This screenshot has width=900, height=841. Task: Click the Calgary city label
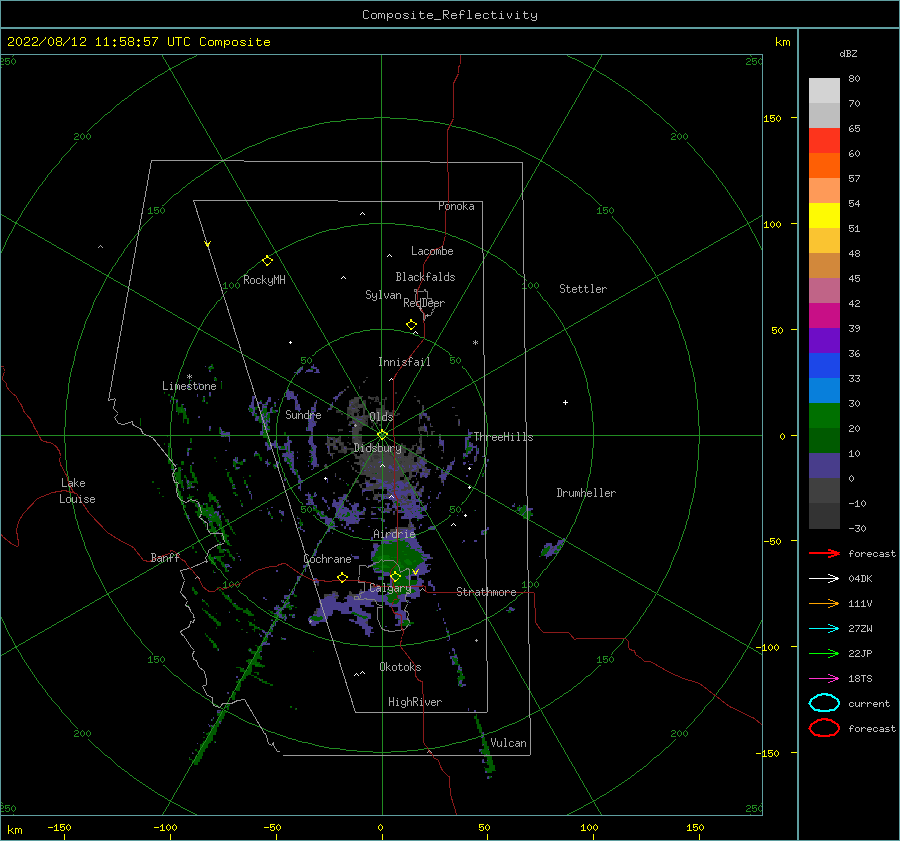[390, 588]
